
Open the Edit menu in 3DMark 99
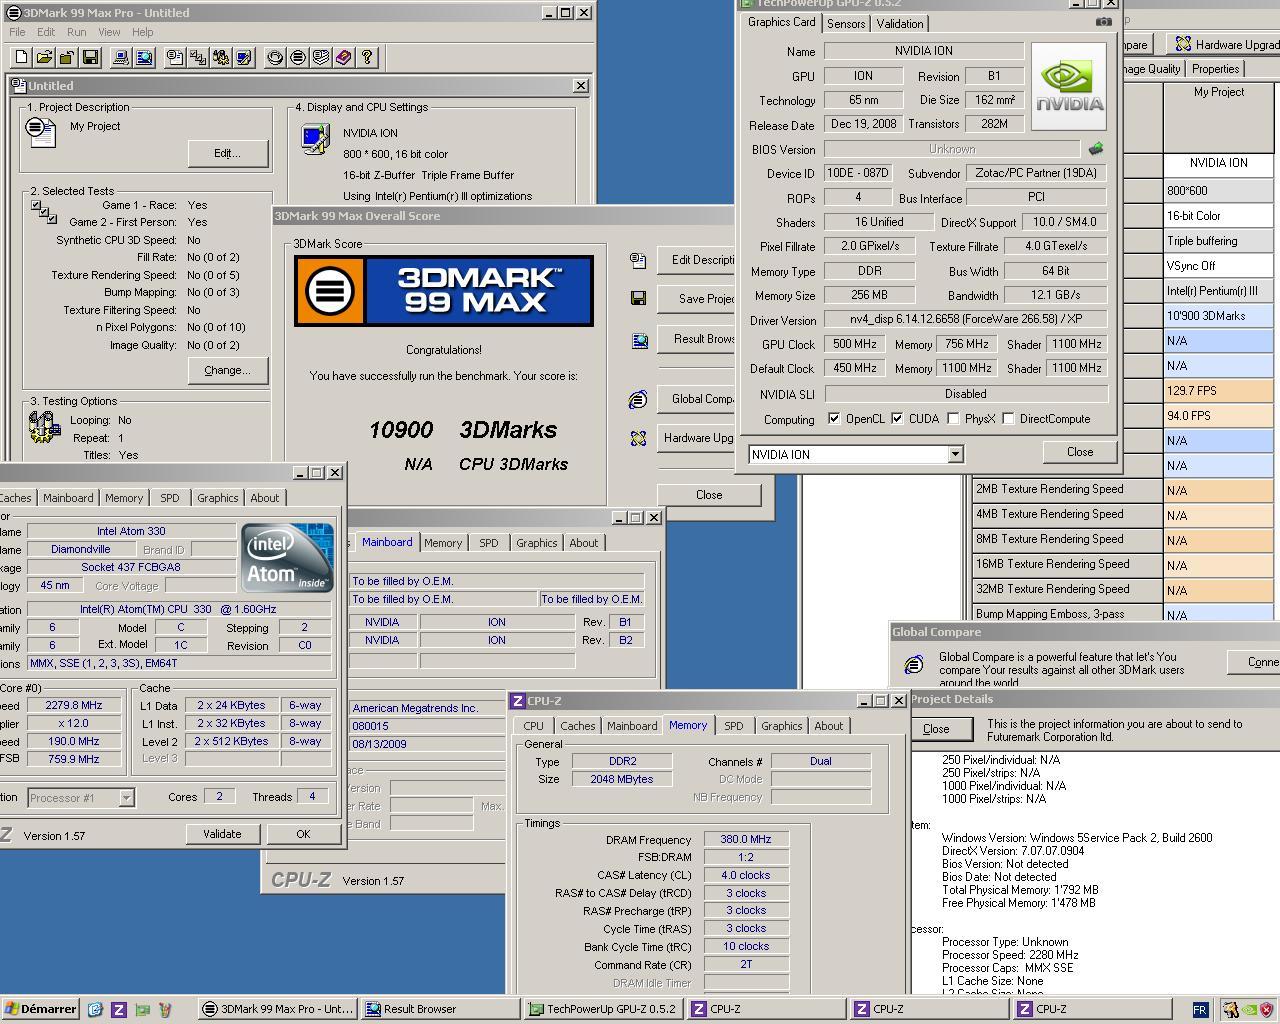point(46,32)
